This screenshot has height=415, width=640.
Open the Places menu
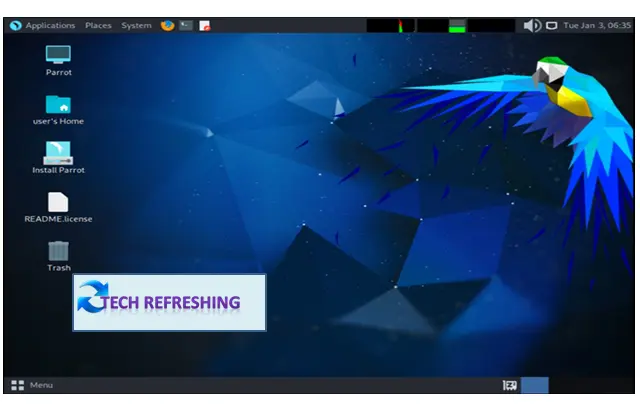tap(98, 25)
